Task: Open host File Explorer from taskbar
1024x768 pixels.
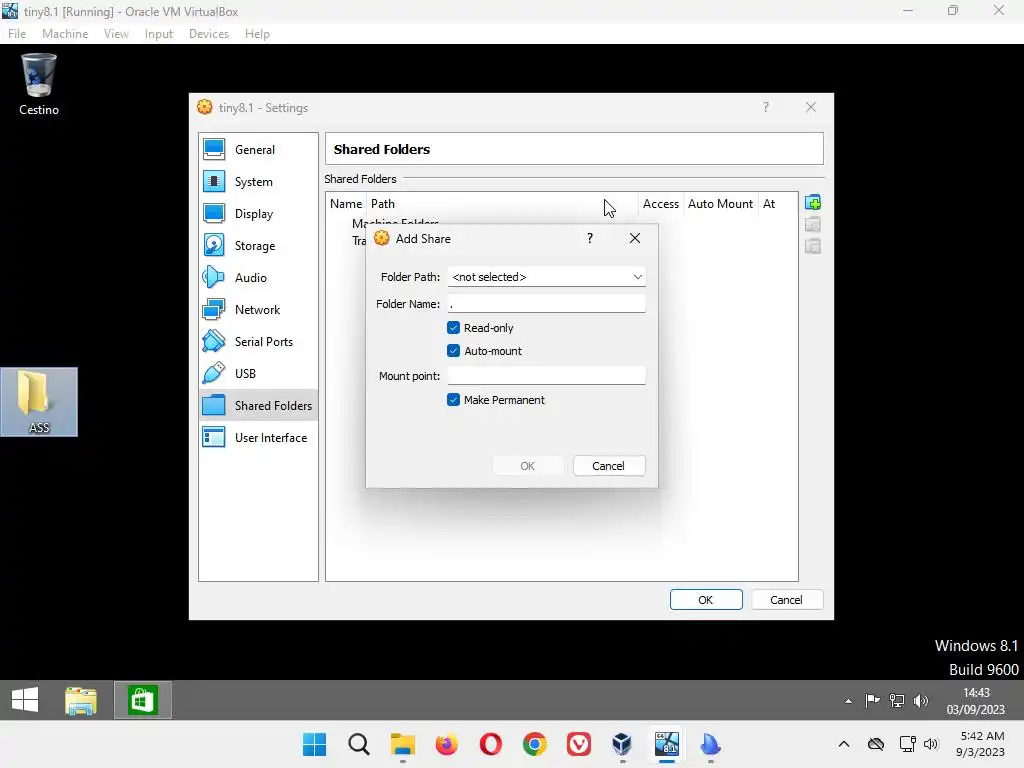Action: pyautogui.click(x=402, y=744)
